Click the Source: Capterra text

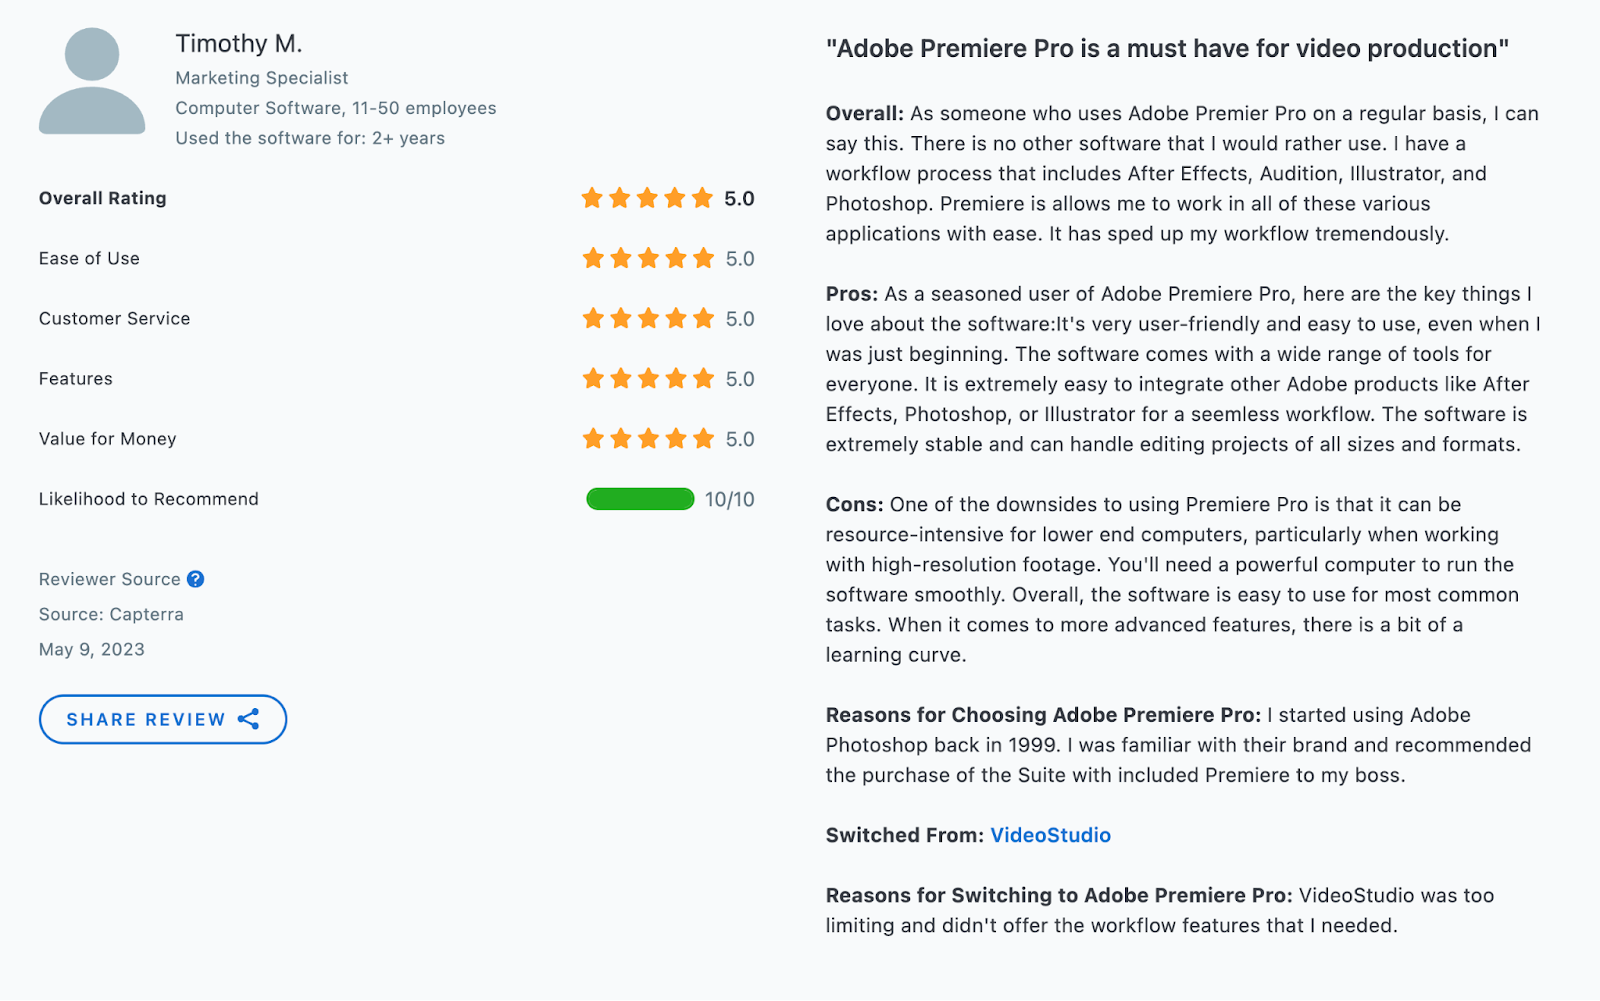tap(111, 614)
